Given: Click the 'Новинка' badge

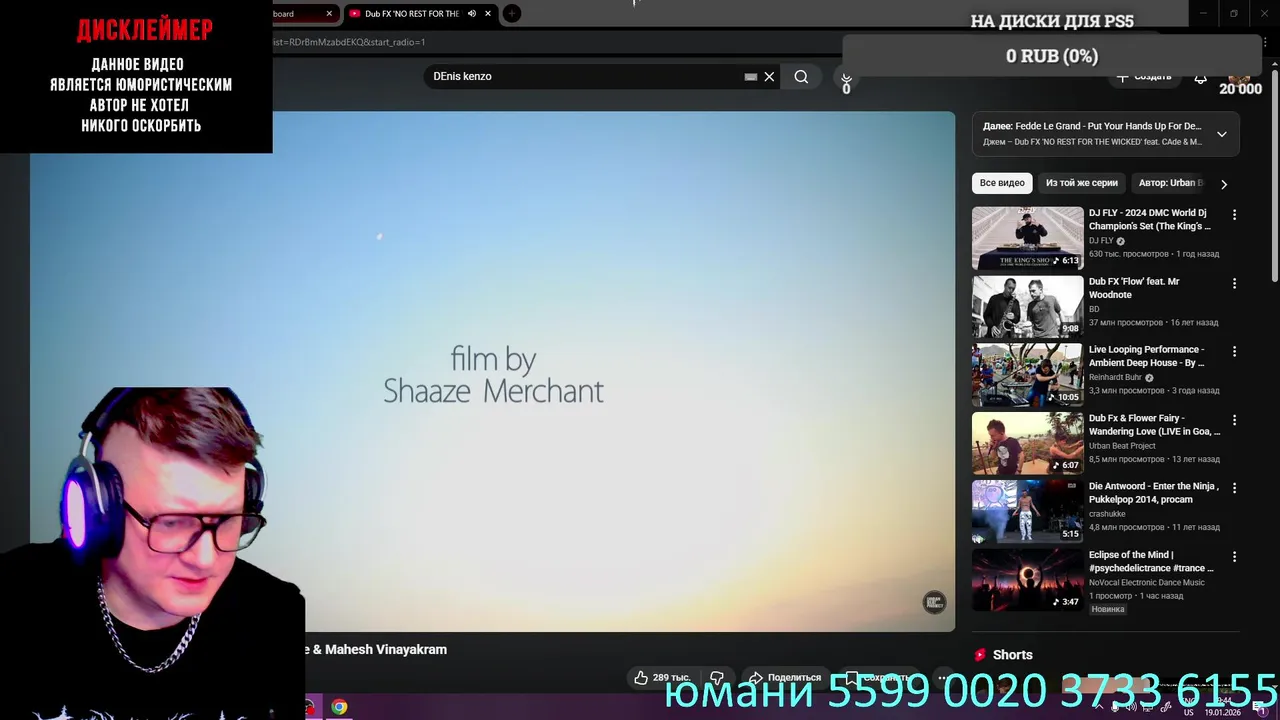Looking at the screenshot, I should tap(1108, 609).
